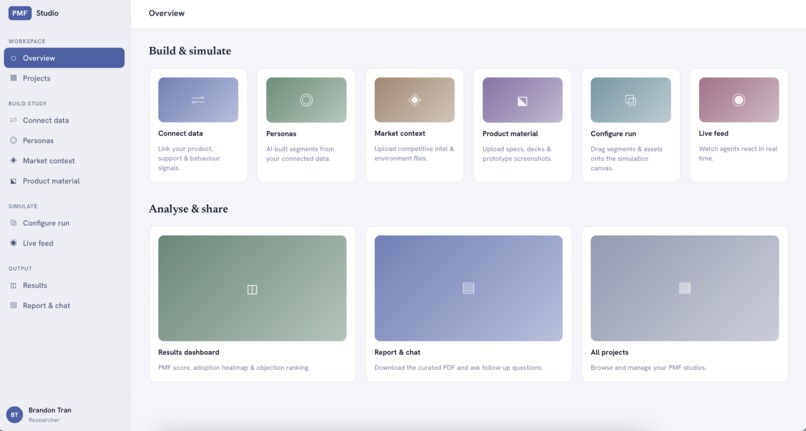
Task: Click the Projects square icon in sidebar
Action: click(13, 78)
